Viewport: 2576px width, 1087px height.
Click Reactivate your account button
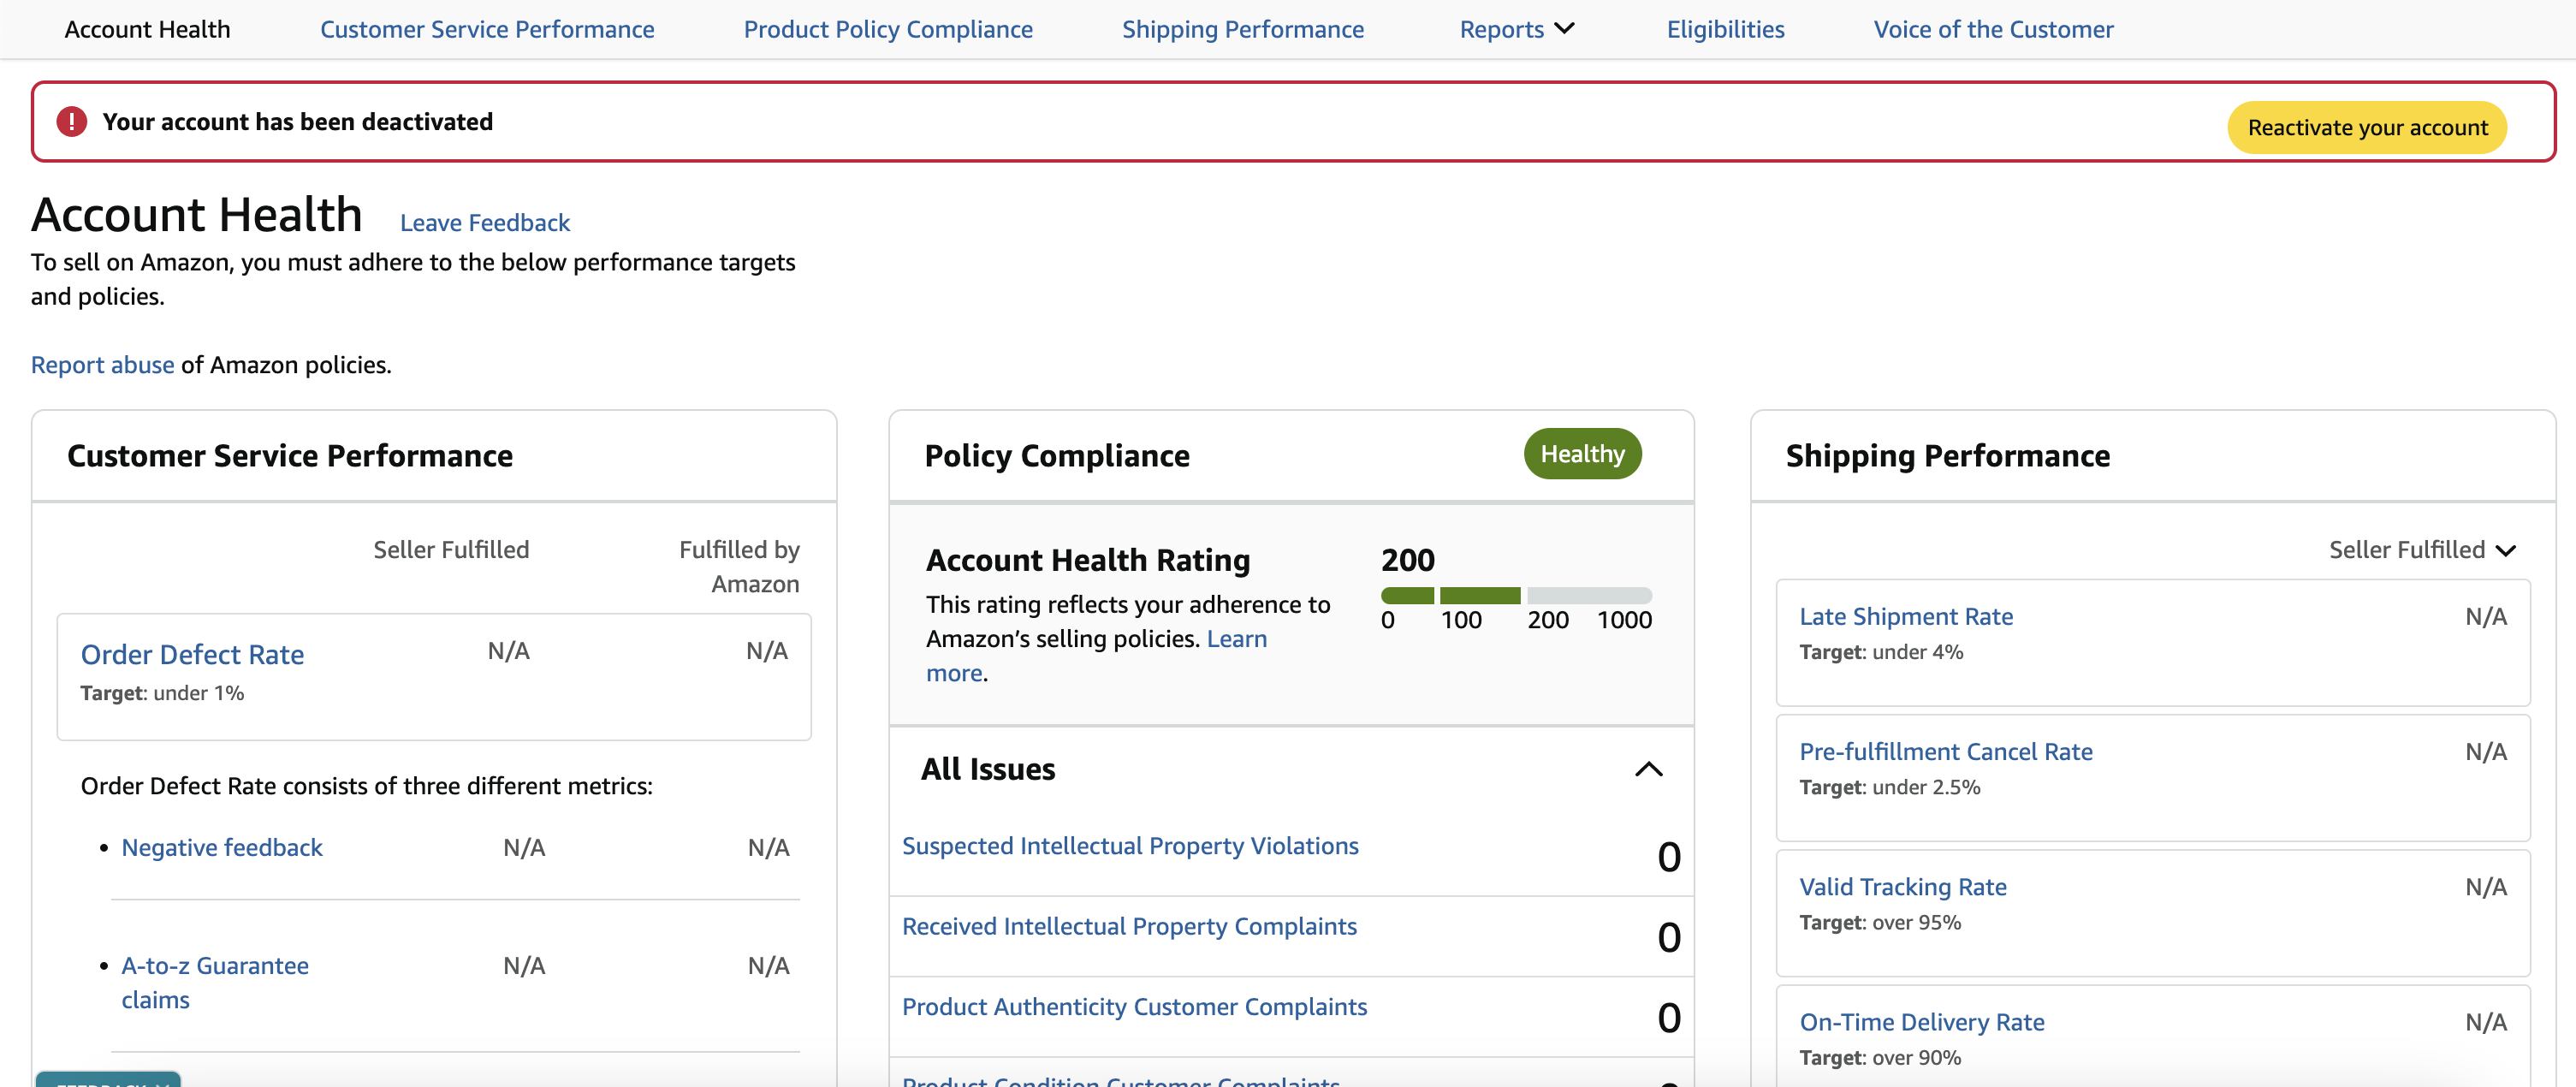pyautogui.click(x=2366, y=128)
